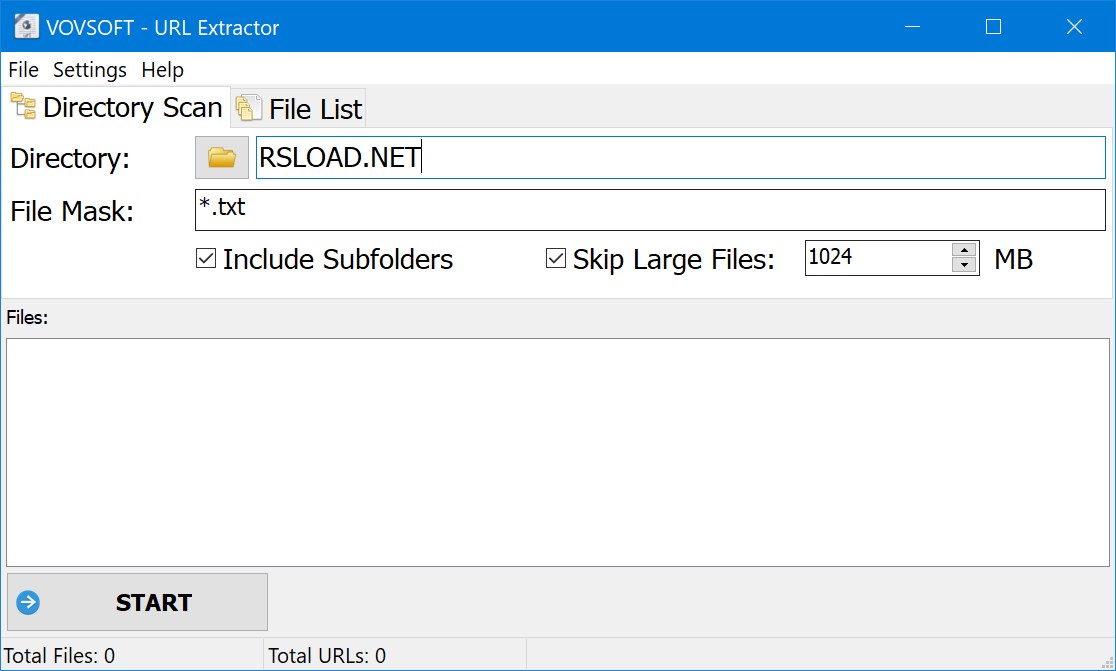Open the Settings menu
Screen dimensions: 1116x671
pyautogui.click(x=89, y=69)
